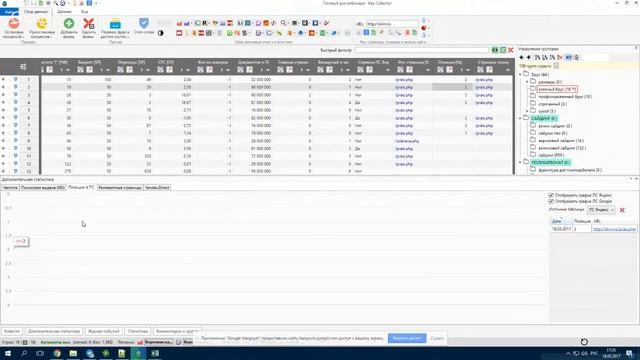
Task: Open Chrome from the taskbar
Action: coord(57,353)
